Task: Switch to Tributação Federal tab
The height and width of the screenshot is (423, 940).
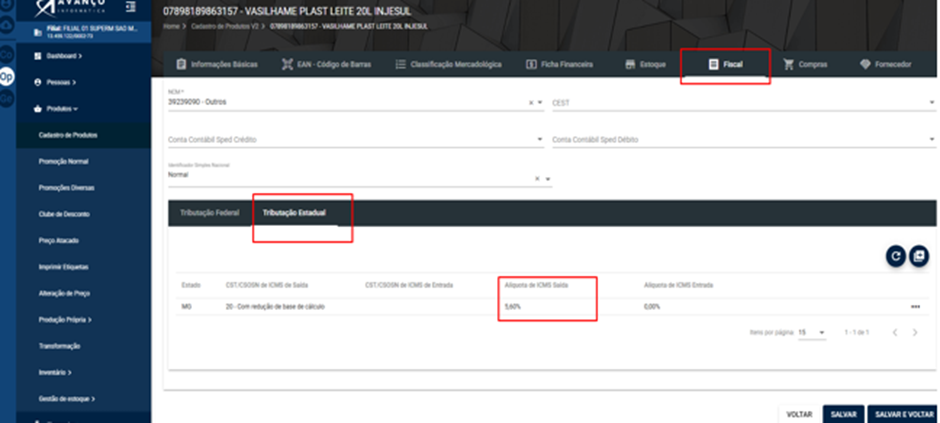Action: (209, 213)
